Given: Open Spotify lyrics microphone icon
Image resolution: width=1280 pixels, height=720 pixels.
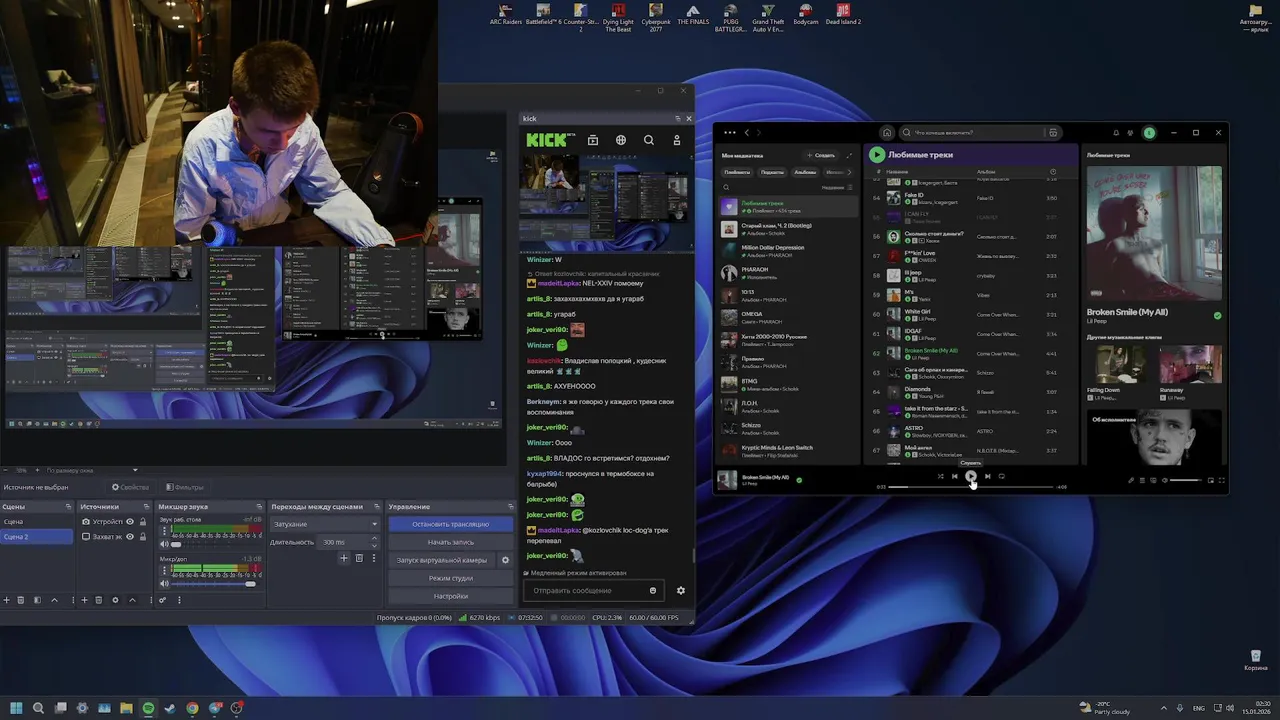Looking at the screenshot, I should [1131, 480].
